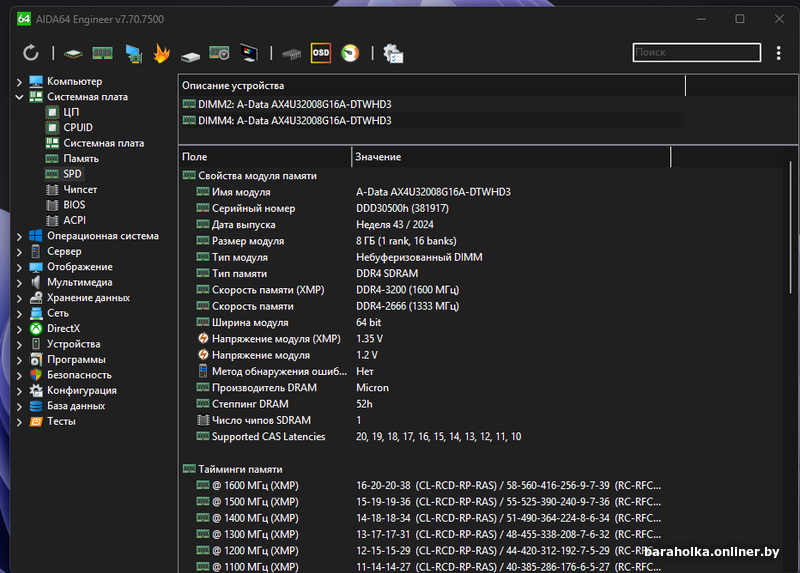Select the Системная плата child item

104,143
